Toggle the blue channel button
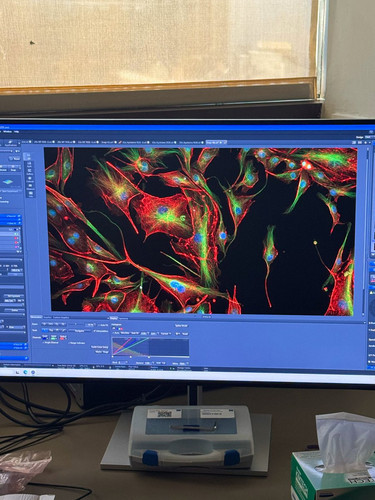The width and height of the screenshot is (375, 500). pyautogui.click(x=45, y=337)
